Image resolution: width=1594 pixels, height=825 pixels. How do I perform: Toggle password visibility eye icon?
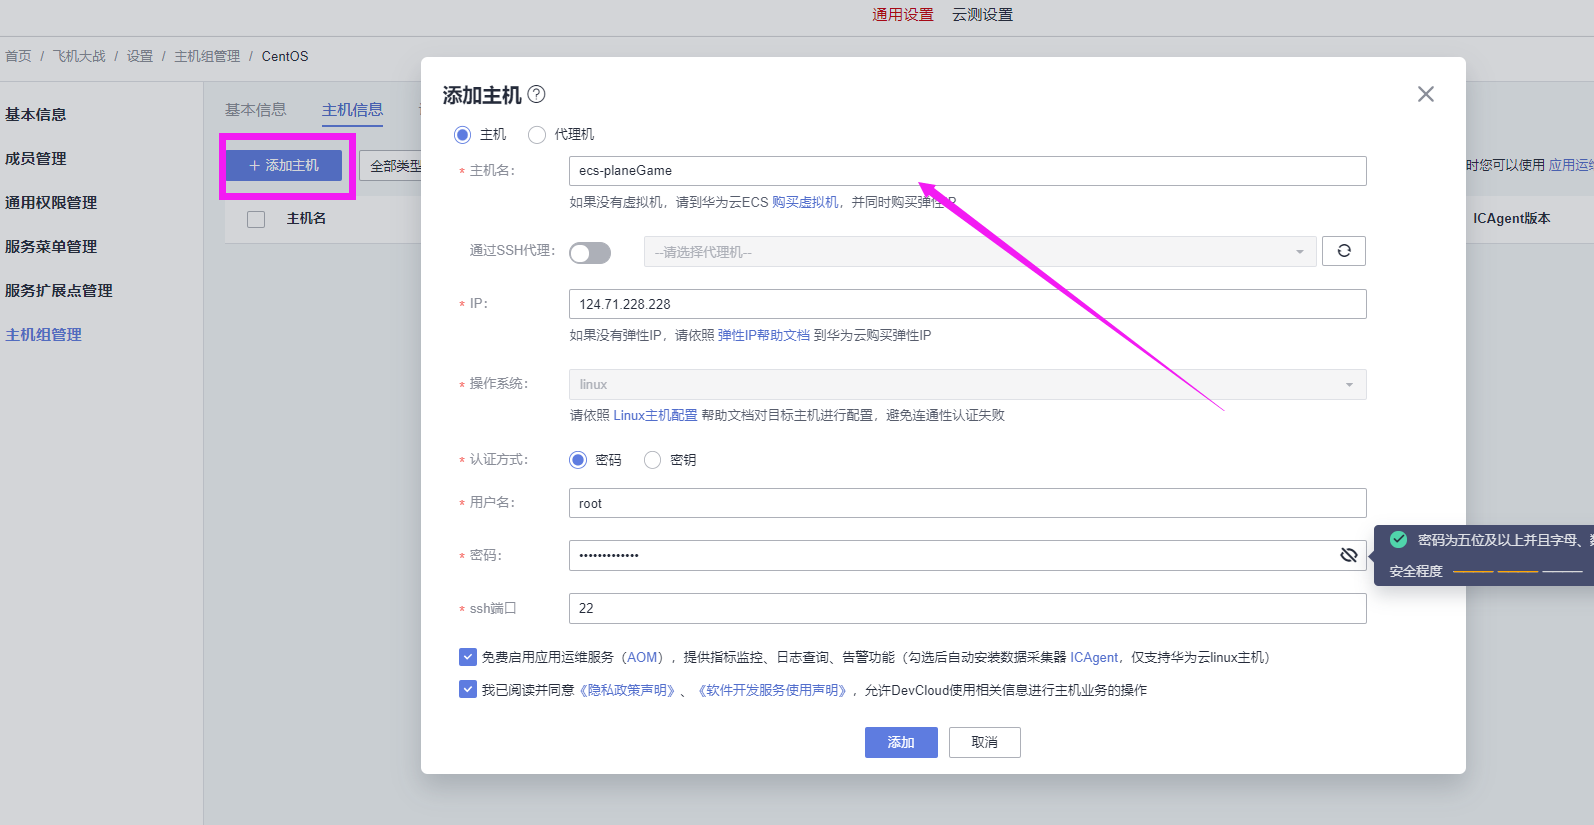(1349, 555)
